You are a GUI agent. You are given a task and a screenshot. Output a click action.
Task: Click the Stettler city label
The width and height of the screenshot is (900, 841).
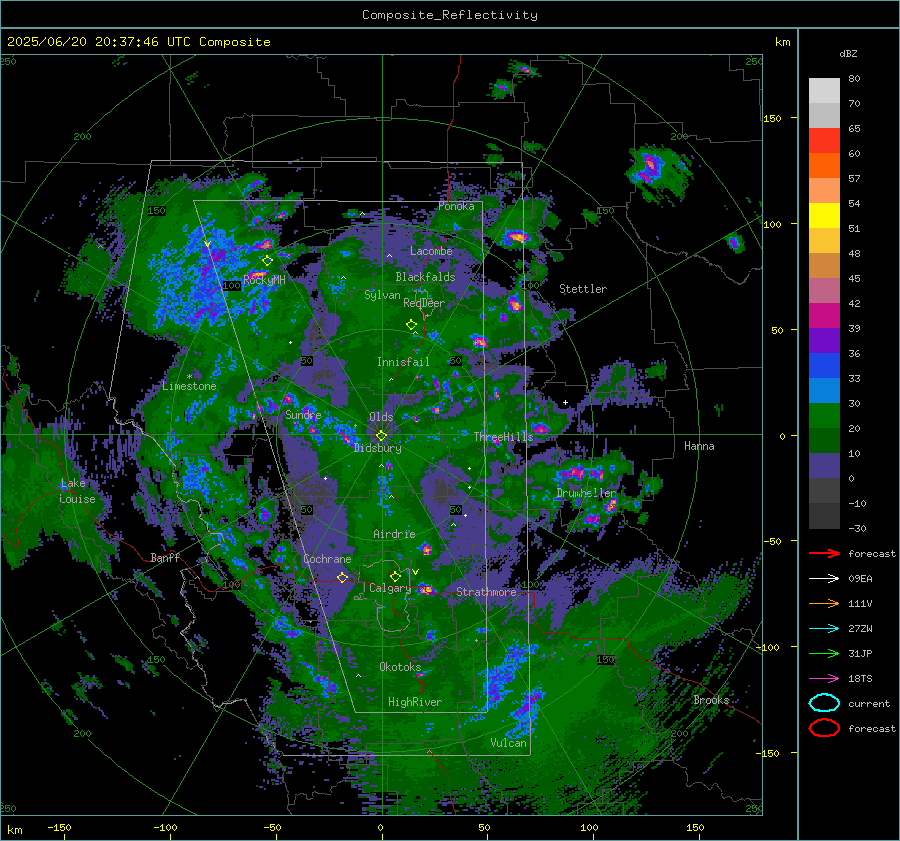(583, 289)
